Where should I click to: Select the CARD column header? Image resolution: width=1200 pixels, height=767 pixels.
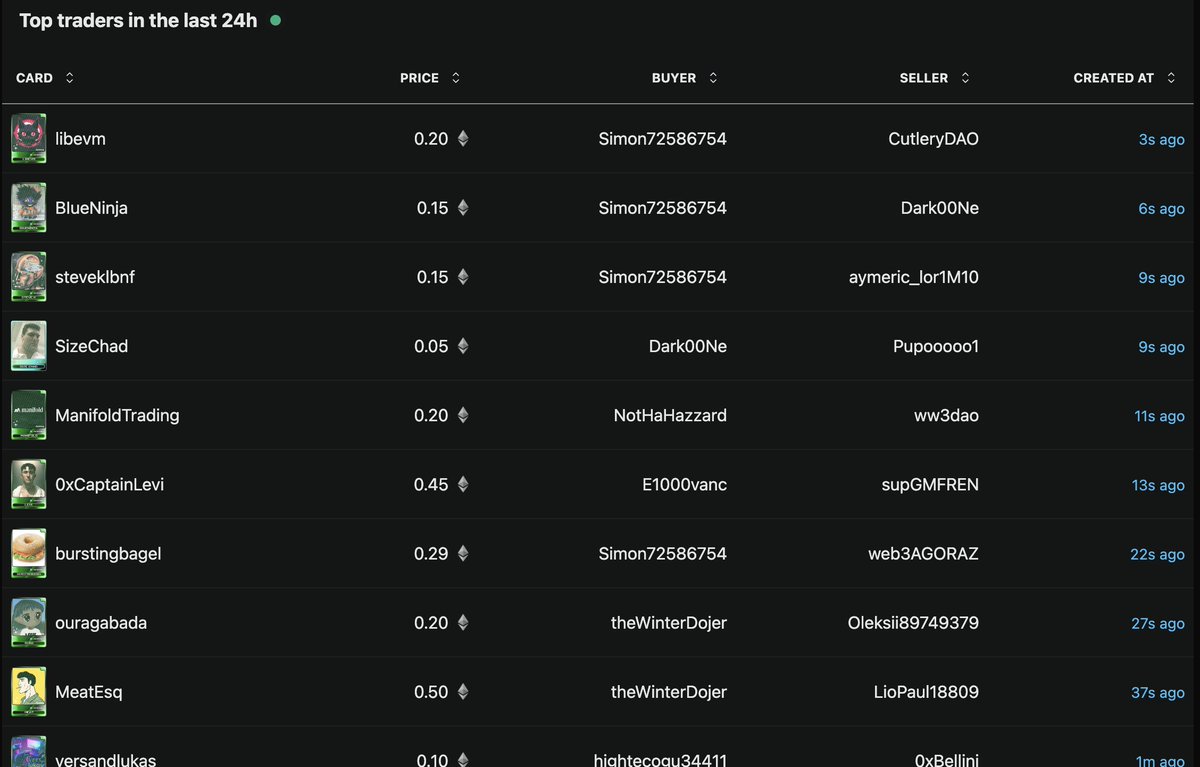point(33,77)
